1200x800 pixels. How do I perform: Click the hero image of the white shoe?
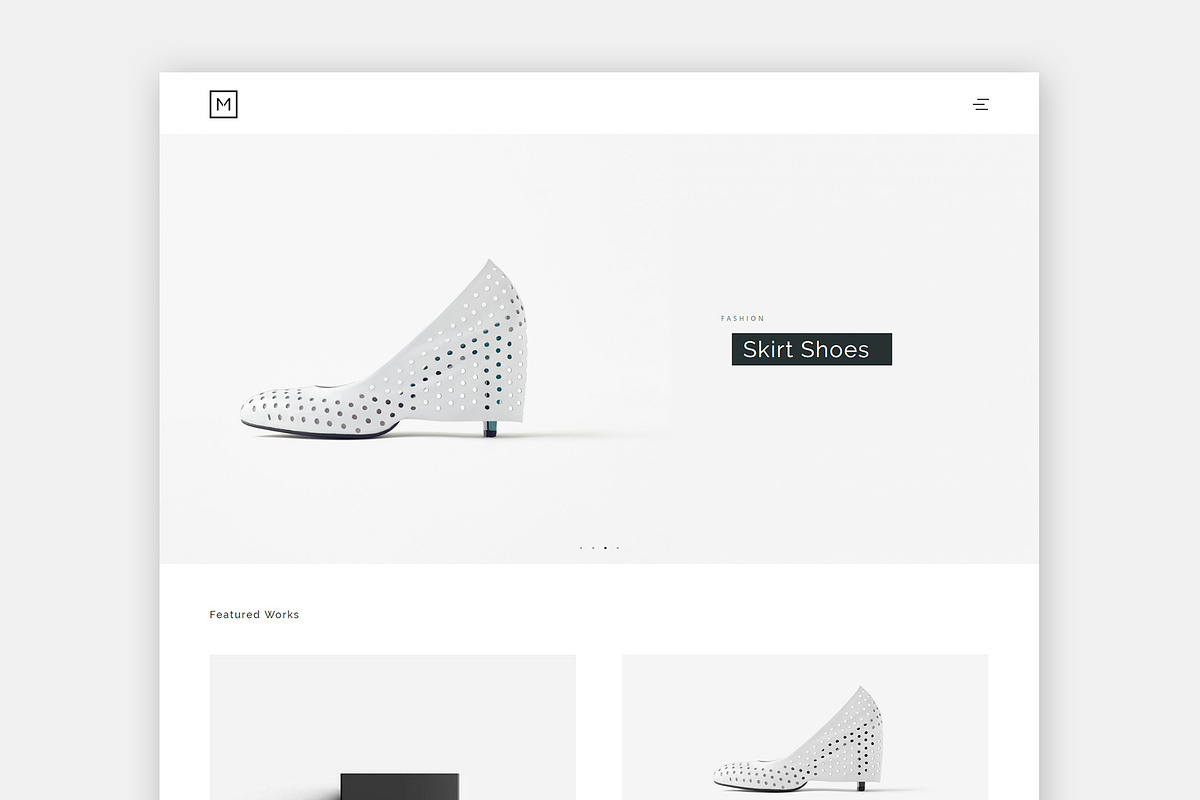pyautogui.click(x=384, y=350)
